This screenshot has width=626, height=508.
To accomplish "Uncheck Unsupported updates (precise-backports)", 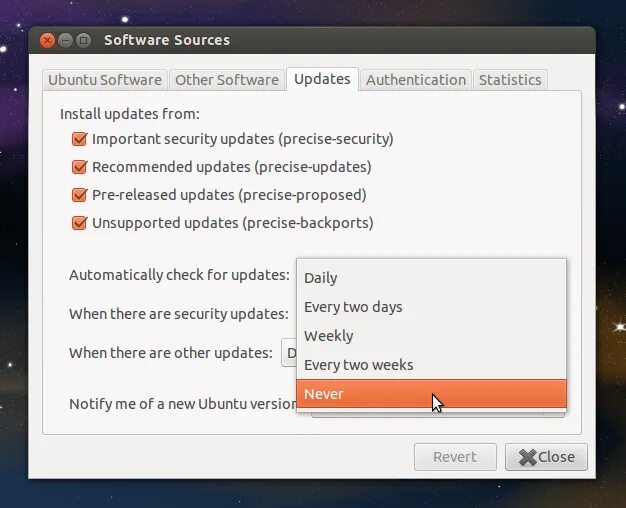I will [79, 223].
